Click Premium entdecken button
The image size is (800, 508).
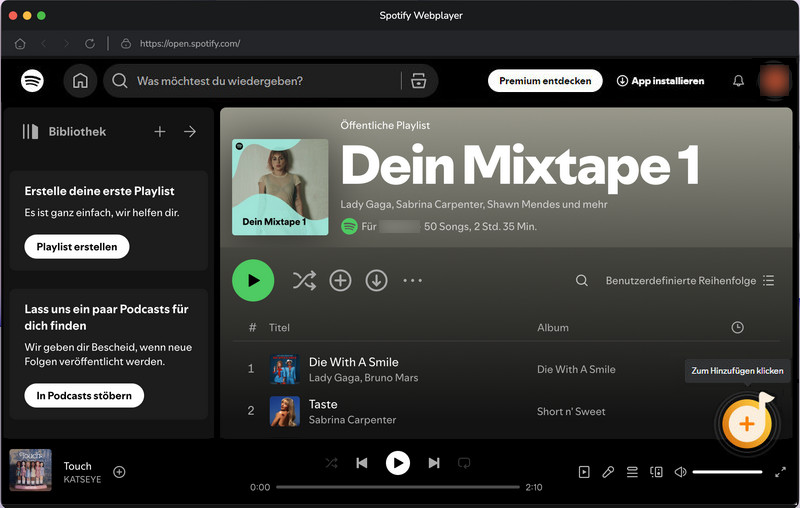[545, 81]
